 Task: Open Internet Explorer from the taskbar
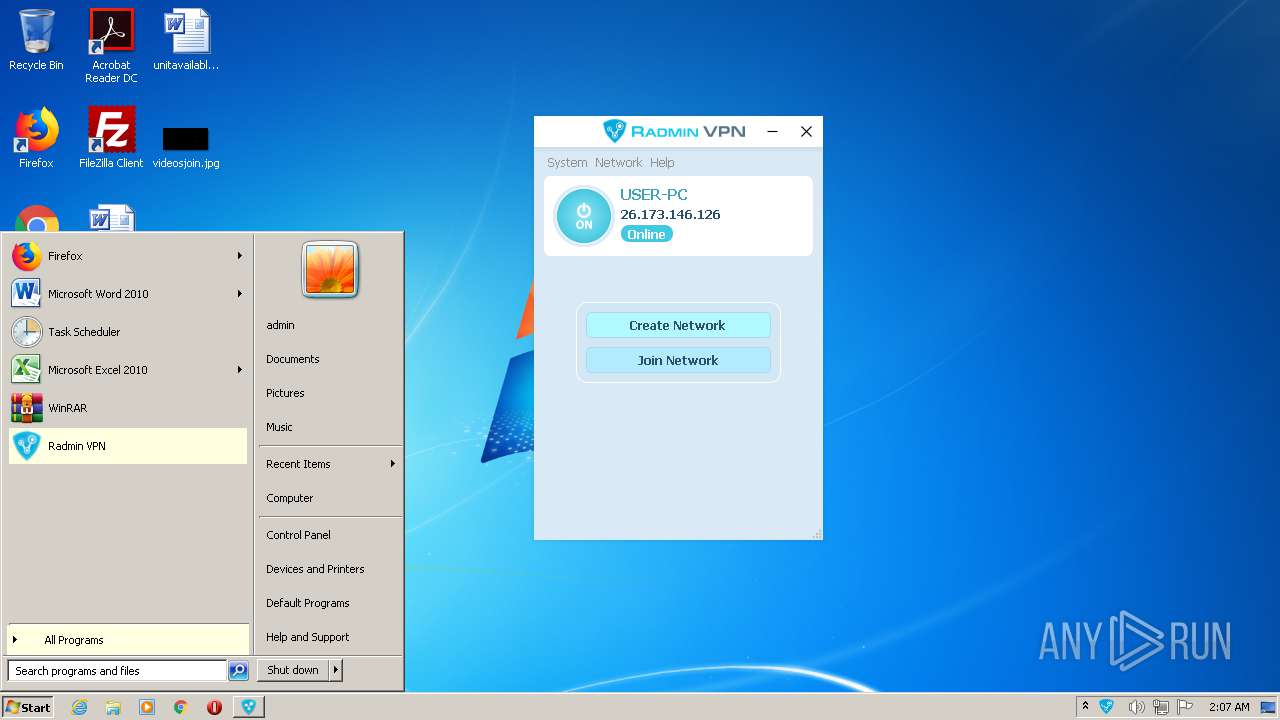[x=79, y=707]
